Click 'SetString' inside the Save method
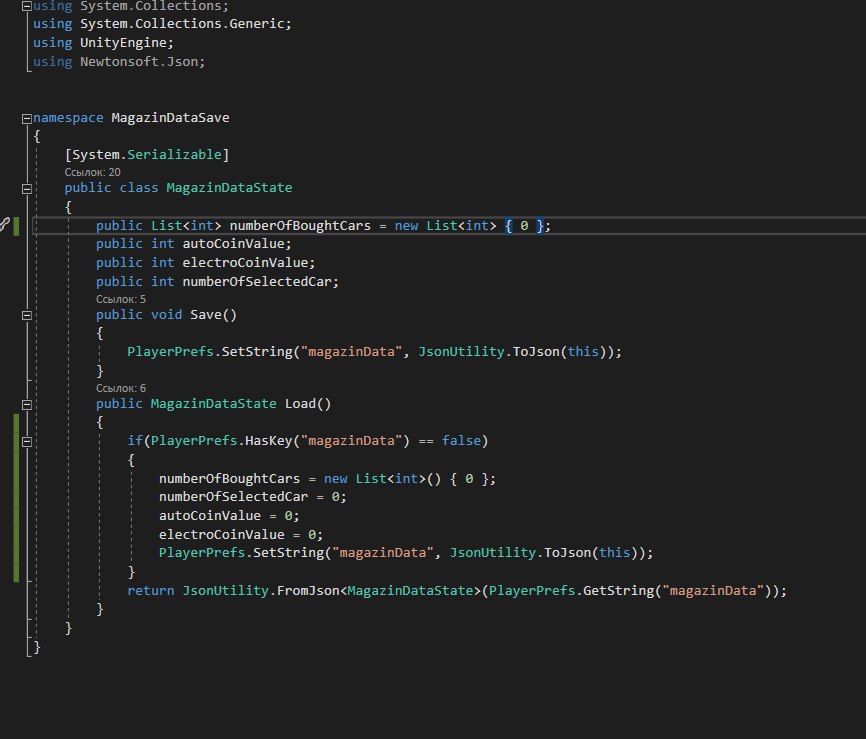The image size is (866, 739). pyautogui.click(x=257, y=352)
